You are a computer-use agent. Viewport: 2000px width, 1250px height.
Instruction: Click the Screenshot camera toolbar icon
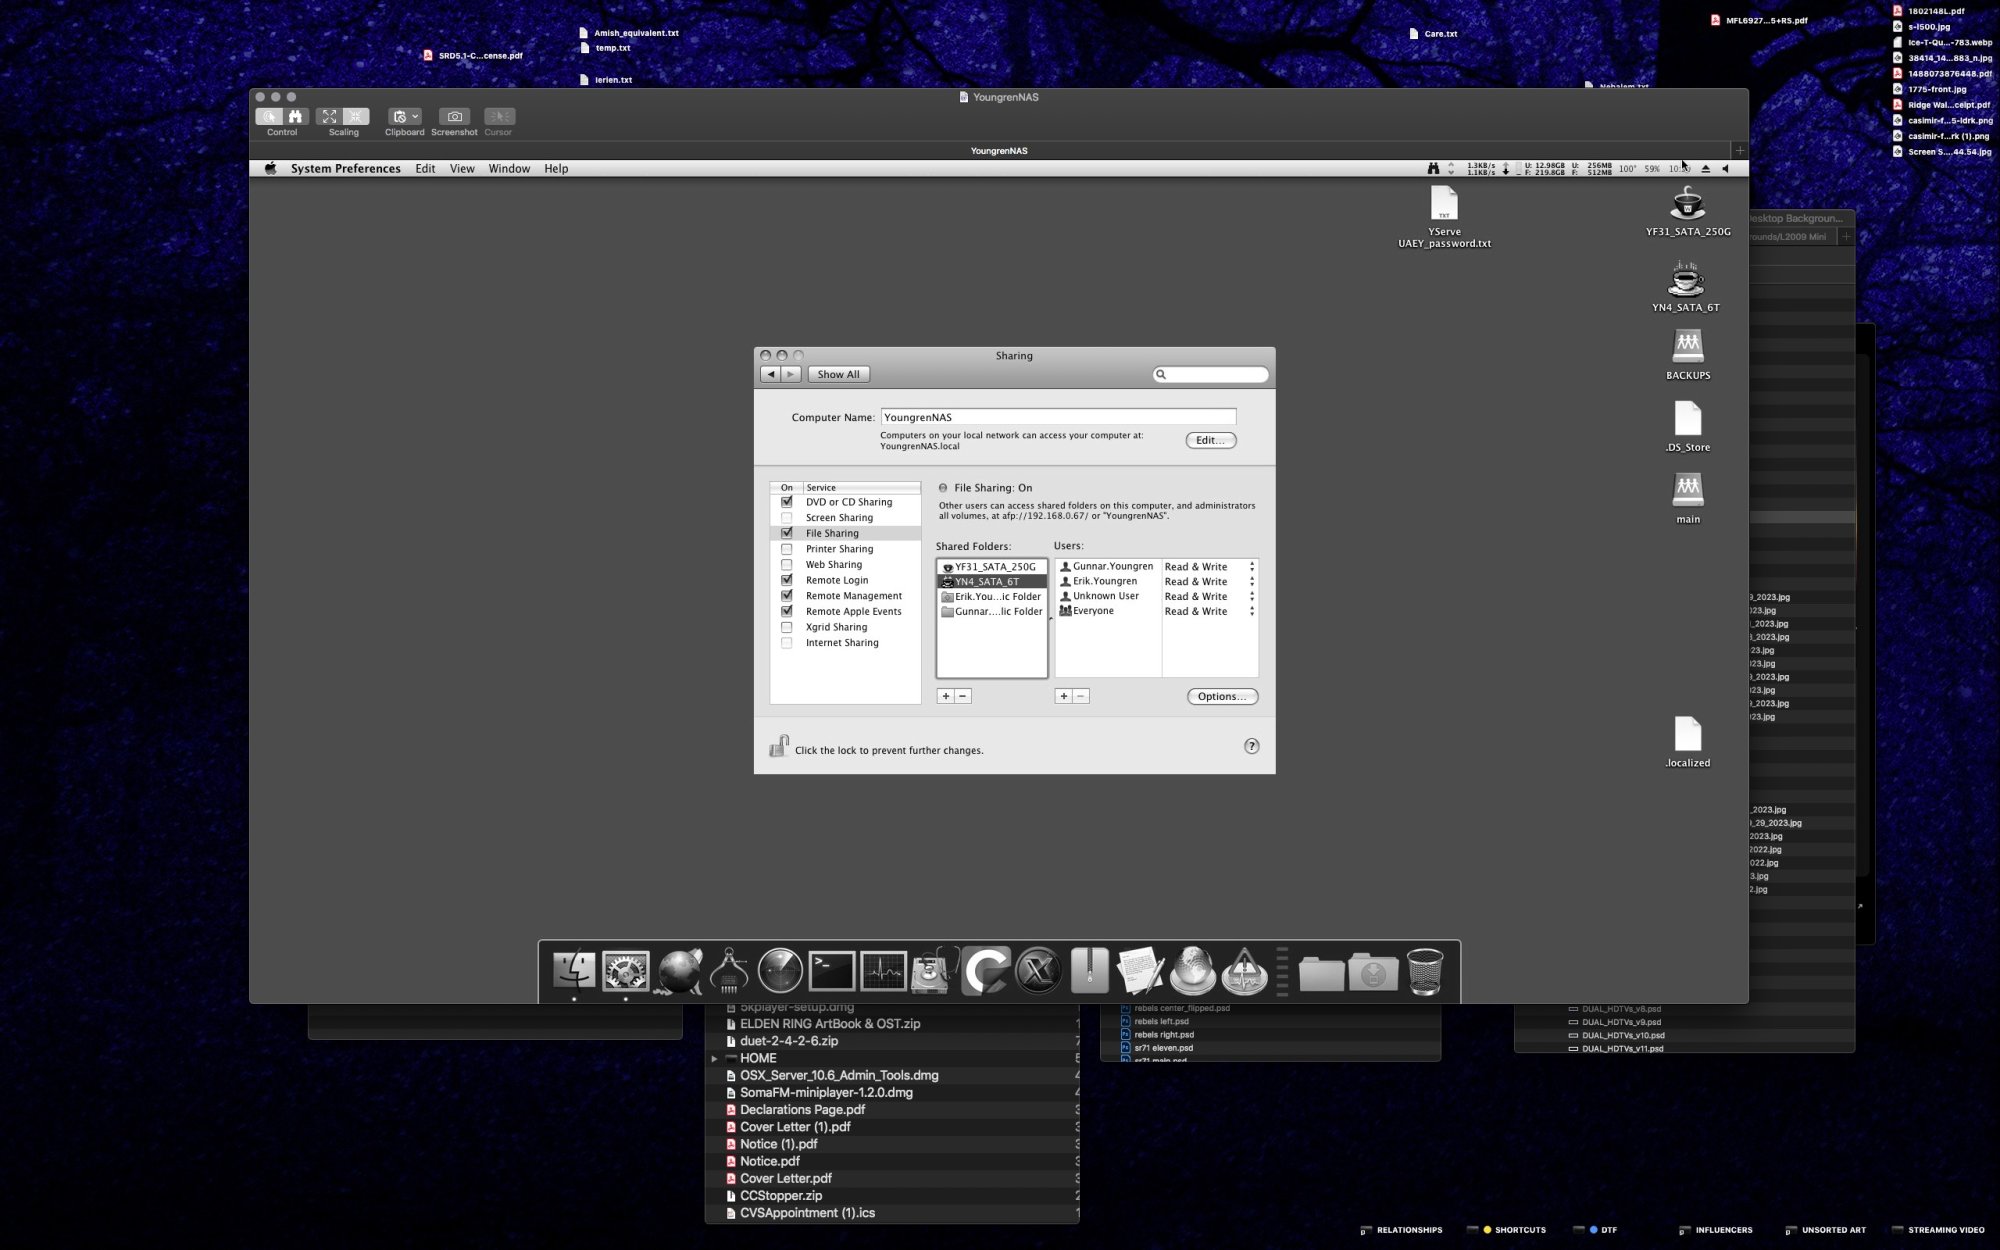[454, 117]
